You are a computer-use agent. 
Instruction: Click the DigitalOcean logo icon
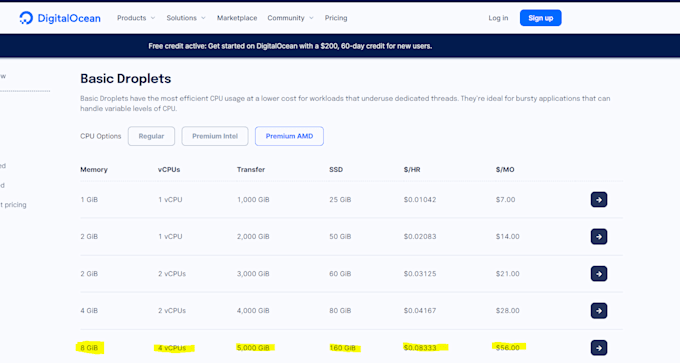(26, 18)
